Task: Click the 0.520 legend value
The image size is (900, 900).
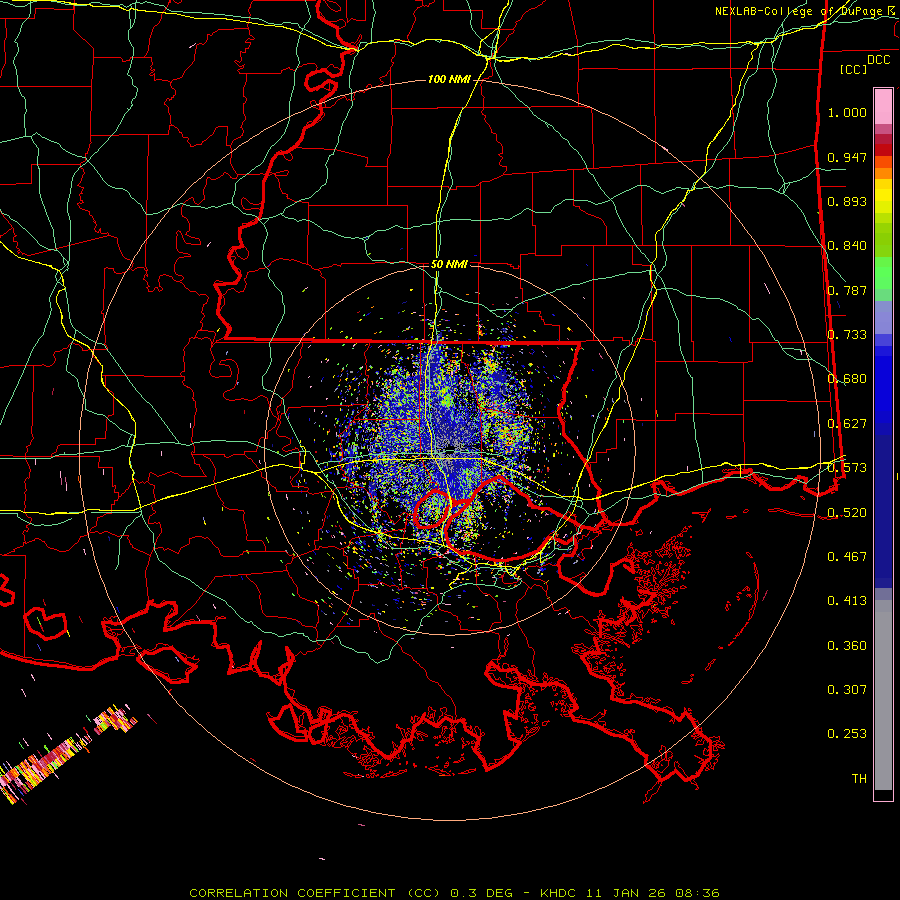Action: click(x=847, y=513)
